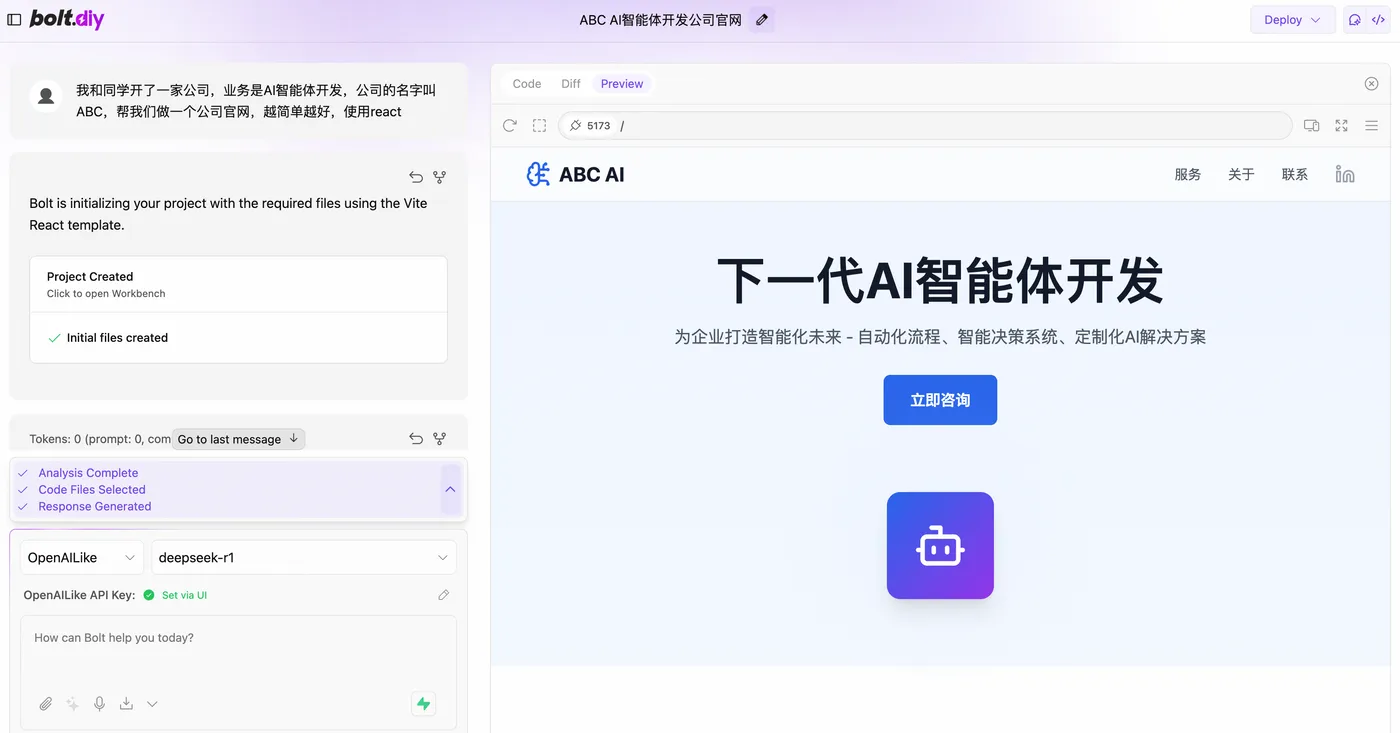Edit the project title with pencil icon

click(762, 20)
